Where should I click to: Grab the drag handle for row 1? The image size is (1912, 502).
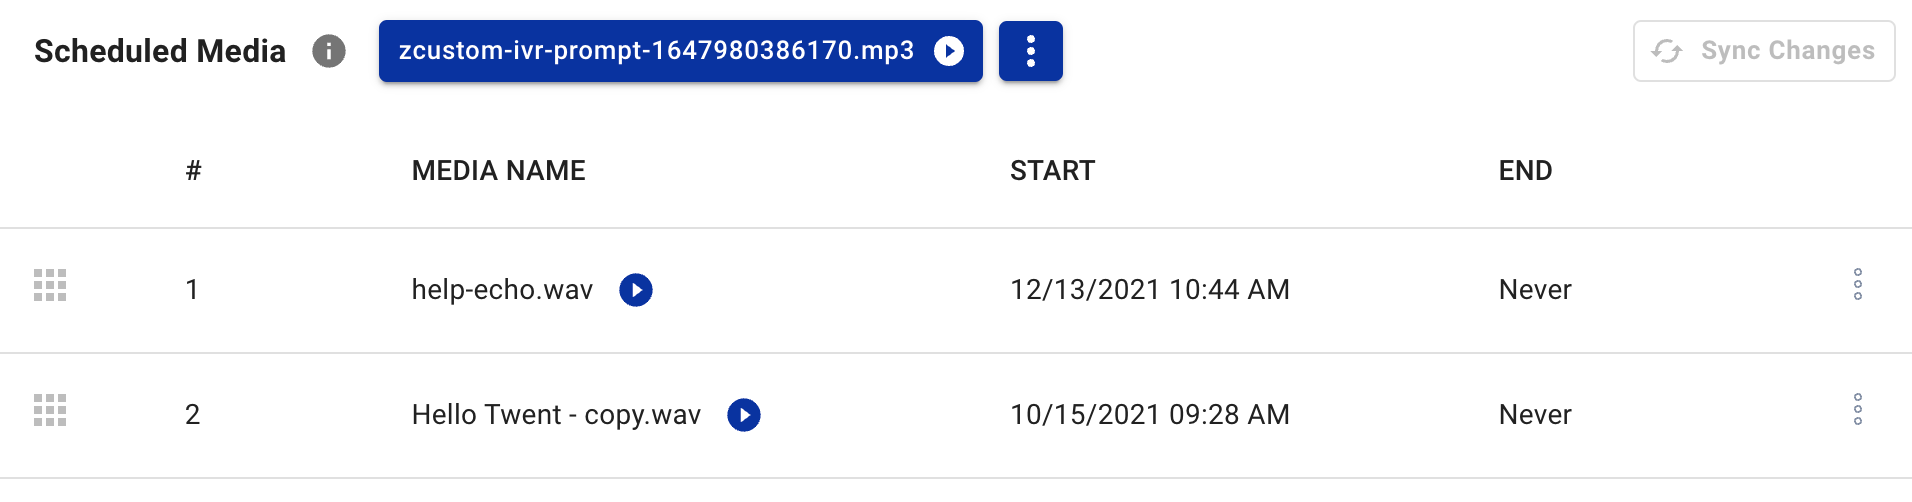tap(50, 285)
